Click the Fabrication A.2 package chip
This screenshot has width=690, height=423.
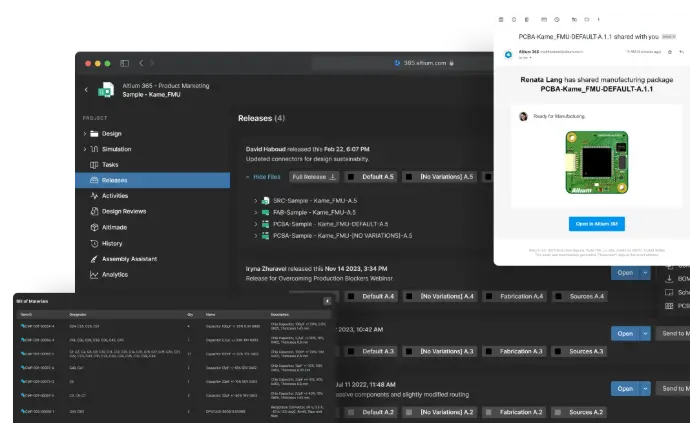coord(514,412)
